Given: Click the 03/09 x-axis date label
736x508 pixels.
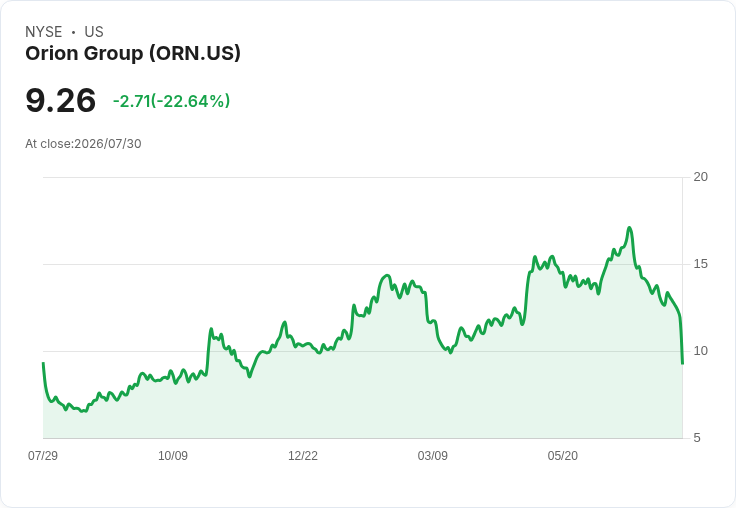Looking at the screenshot, I should 433,455.
